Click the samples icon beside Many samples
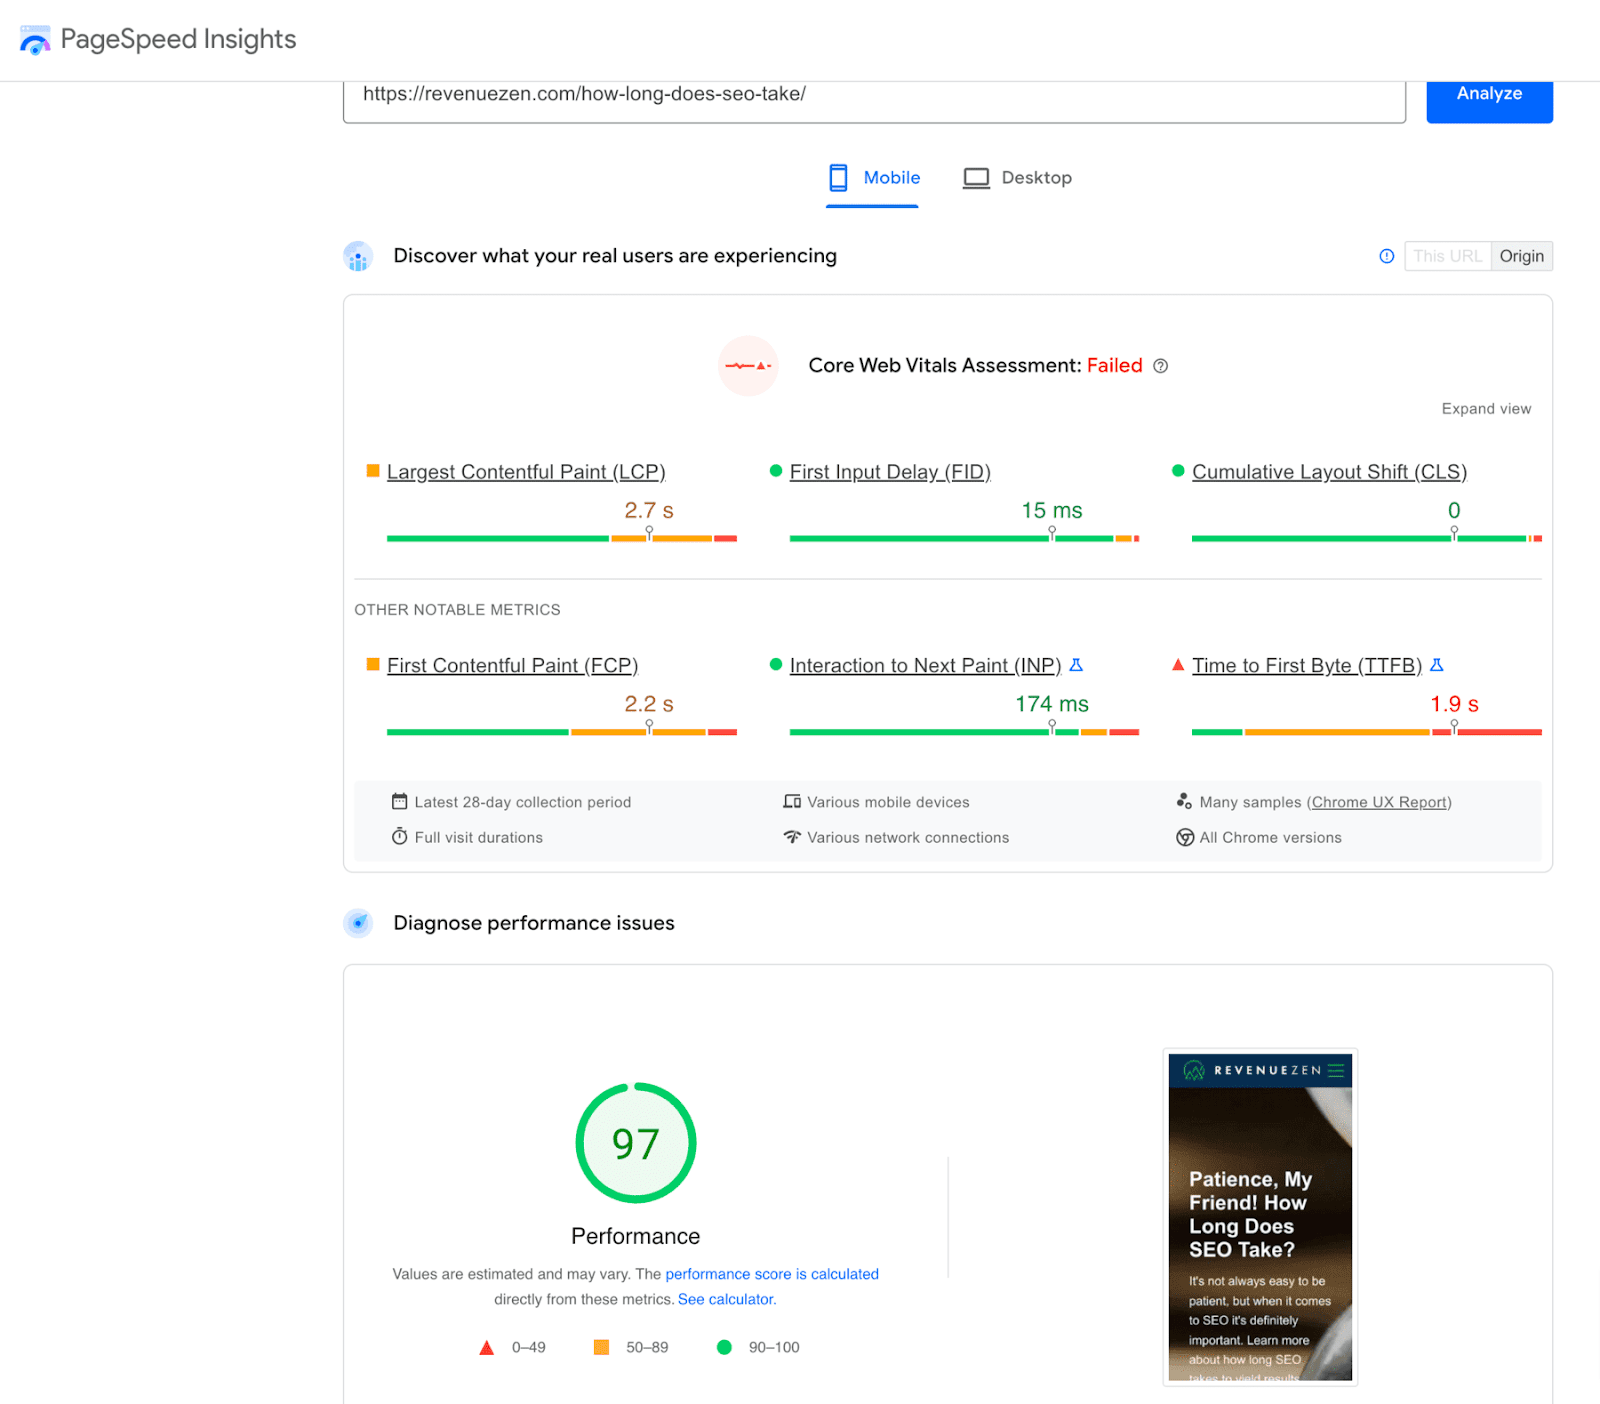The height and width of the screenshot is (1404, 1600). (1184, 801)
